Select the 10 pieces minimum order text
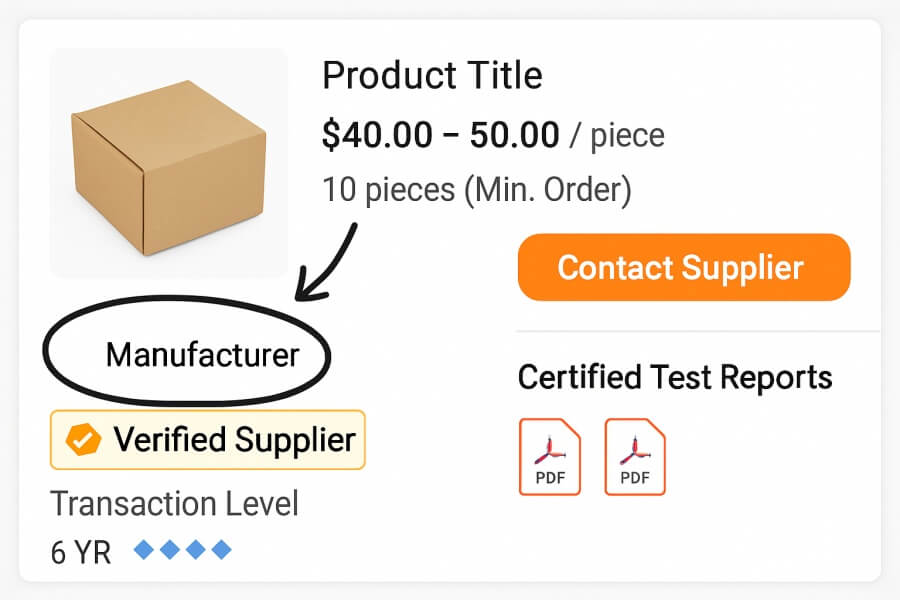 (389, 188)
